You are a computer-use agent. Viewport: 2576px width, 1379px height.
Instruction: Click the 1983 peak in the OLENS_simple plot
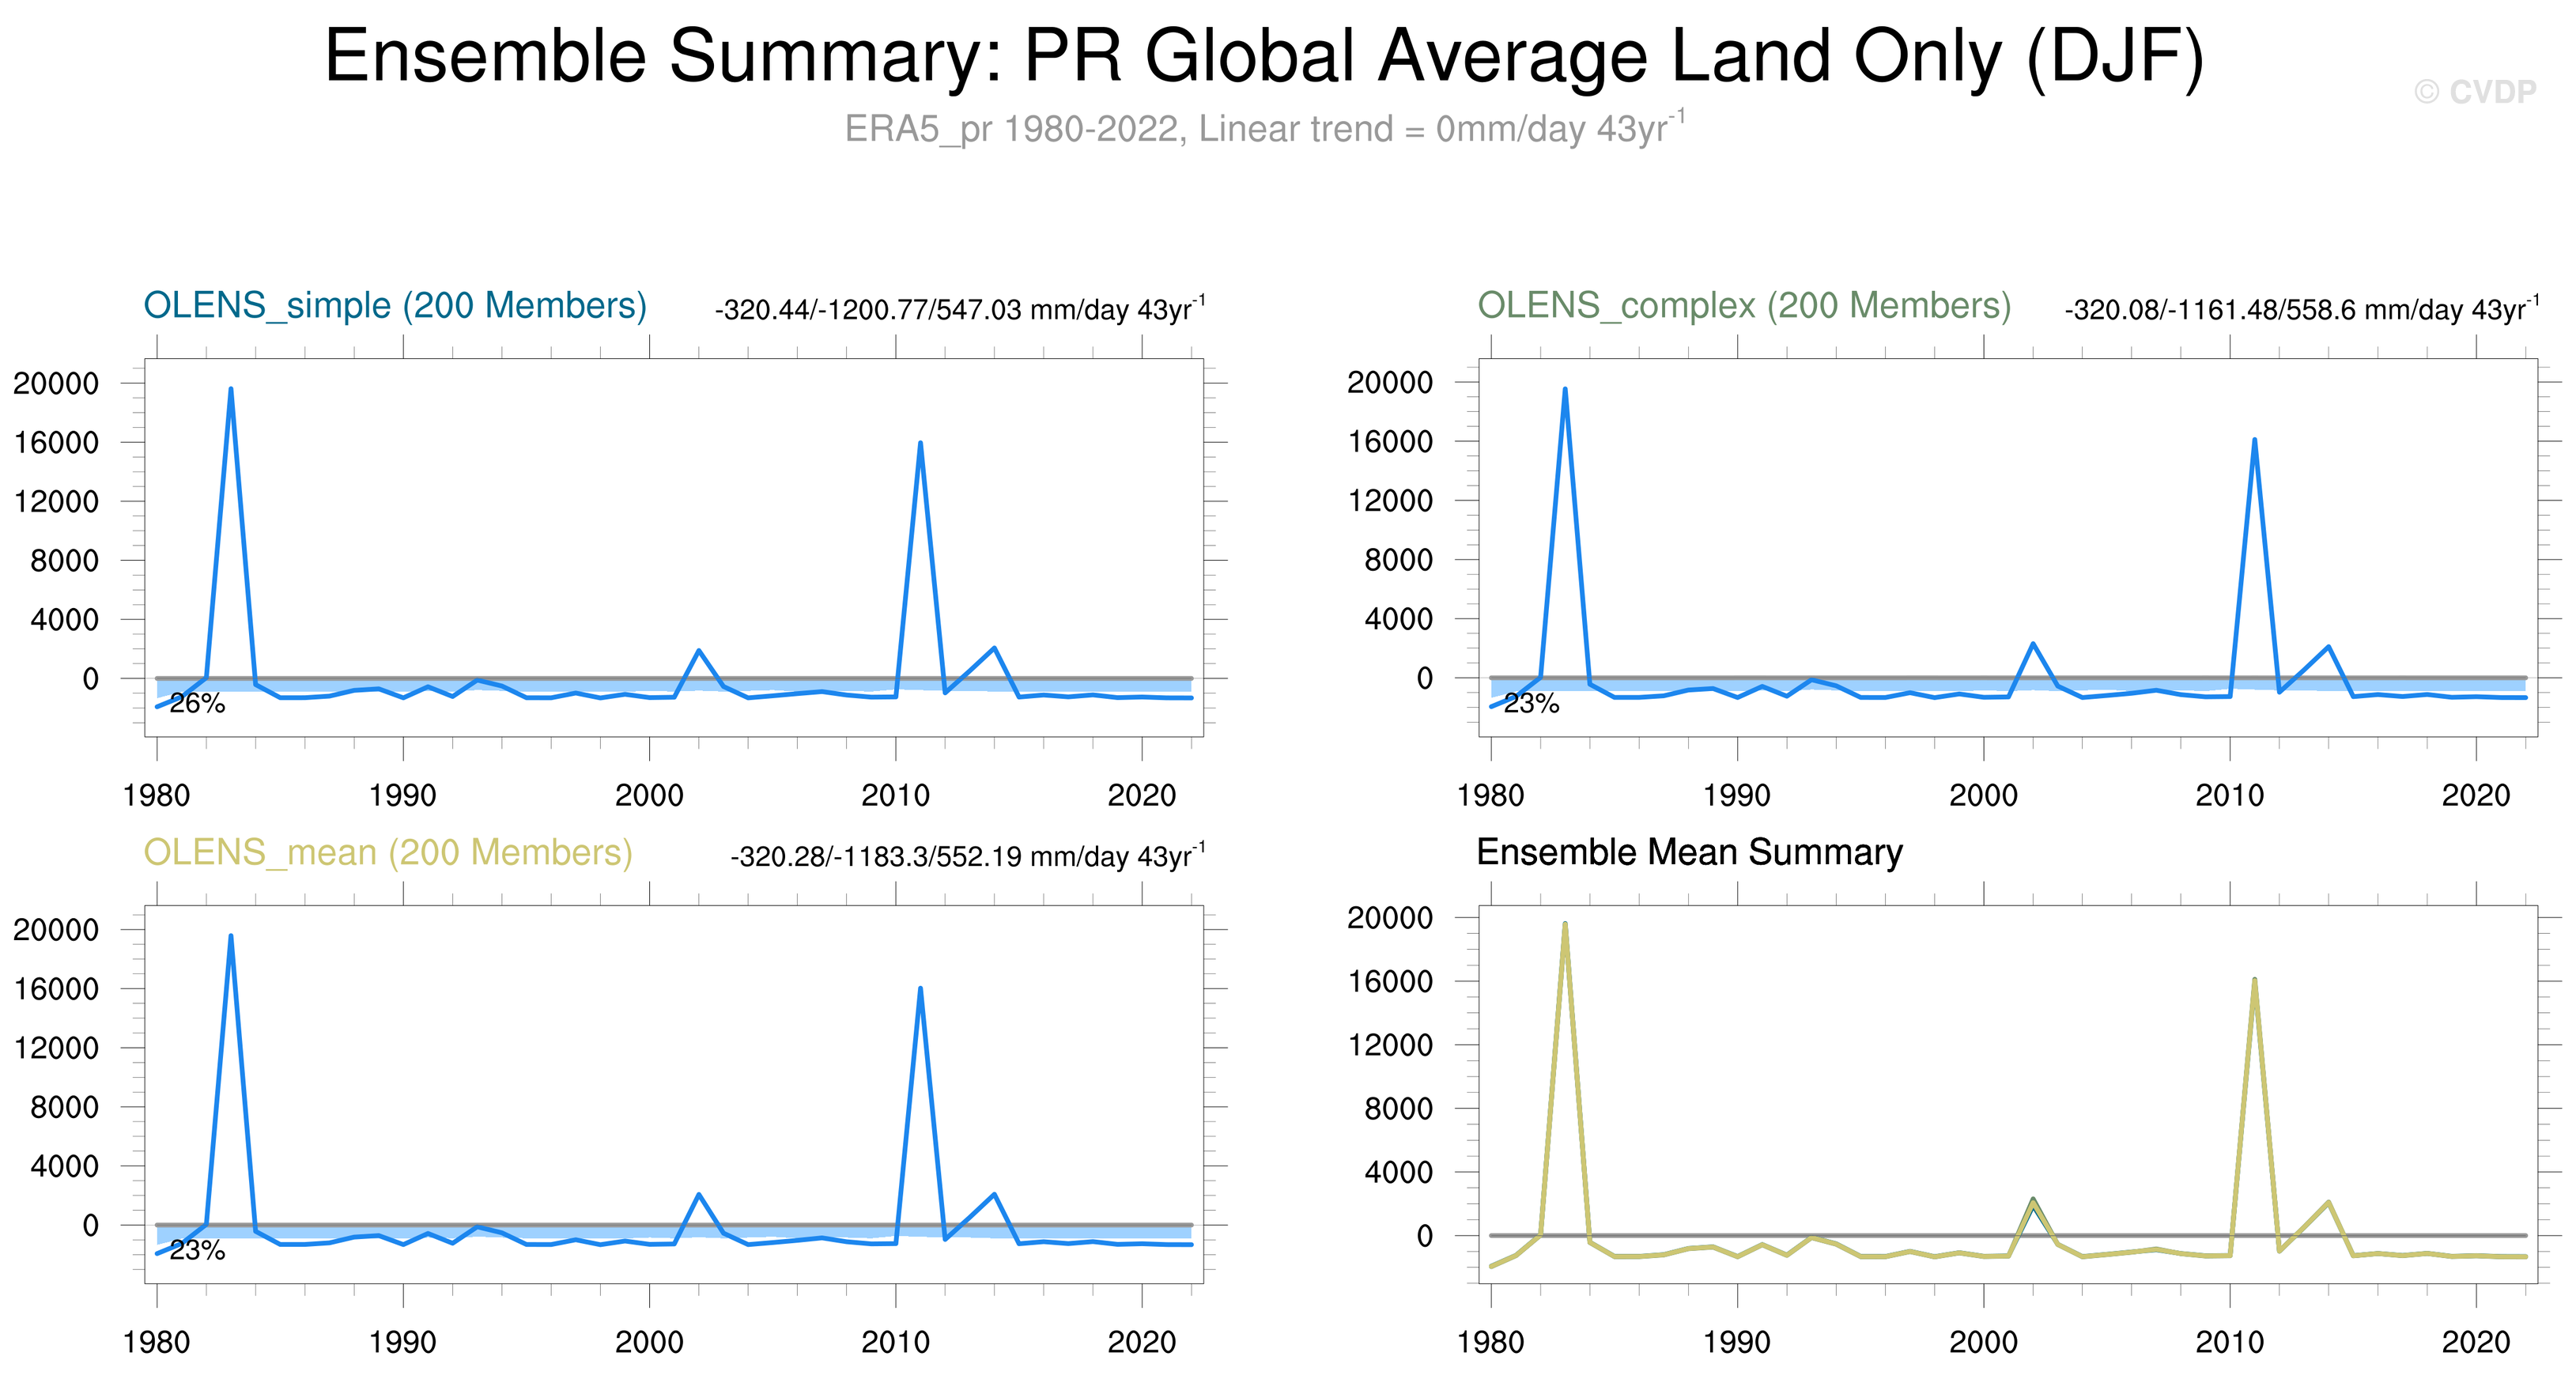tap(231, 390)
